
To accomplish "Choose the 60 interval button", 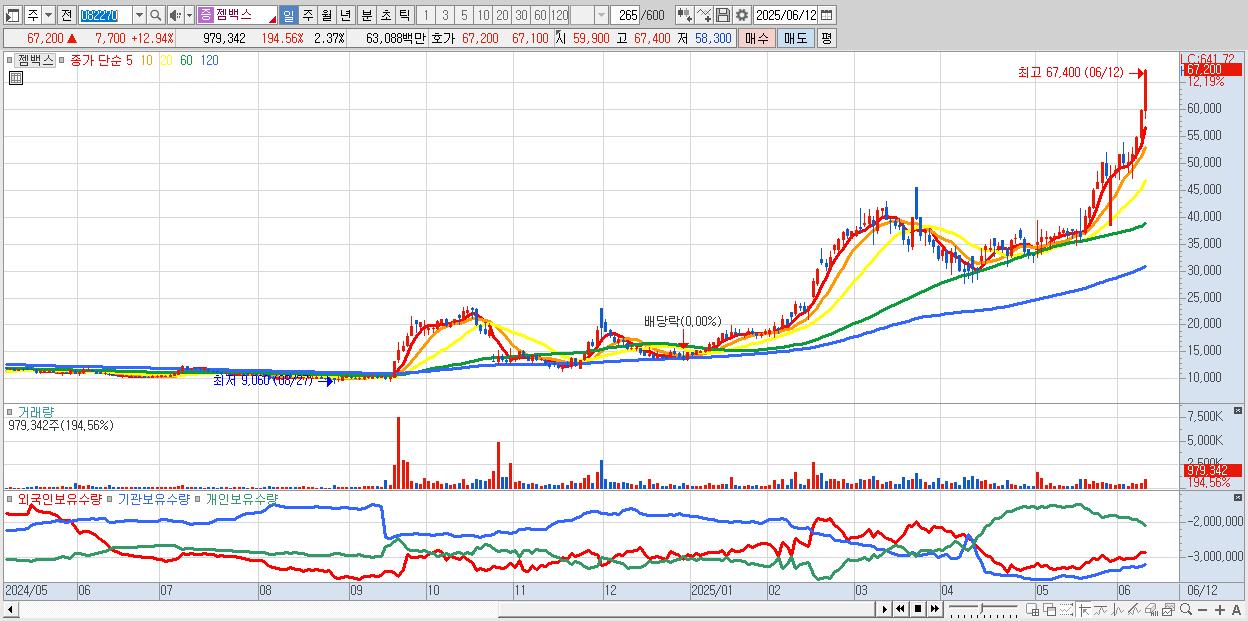I will tap(540, 15).
